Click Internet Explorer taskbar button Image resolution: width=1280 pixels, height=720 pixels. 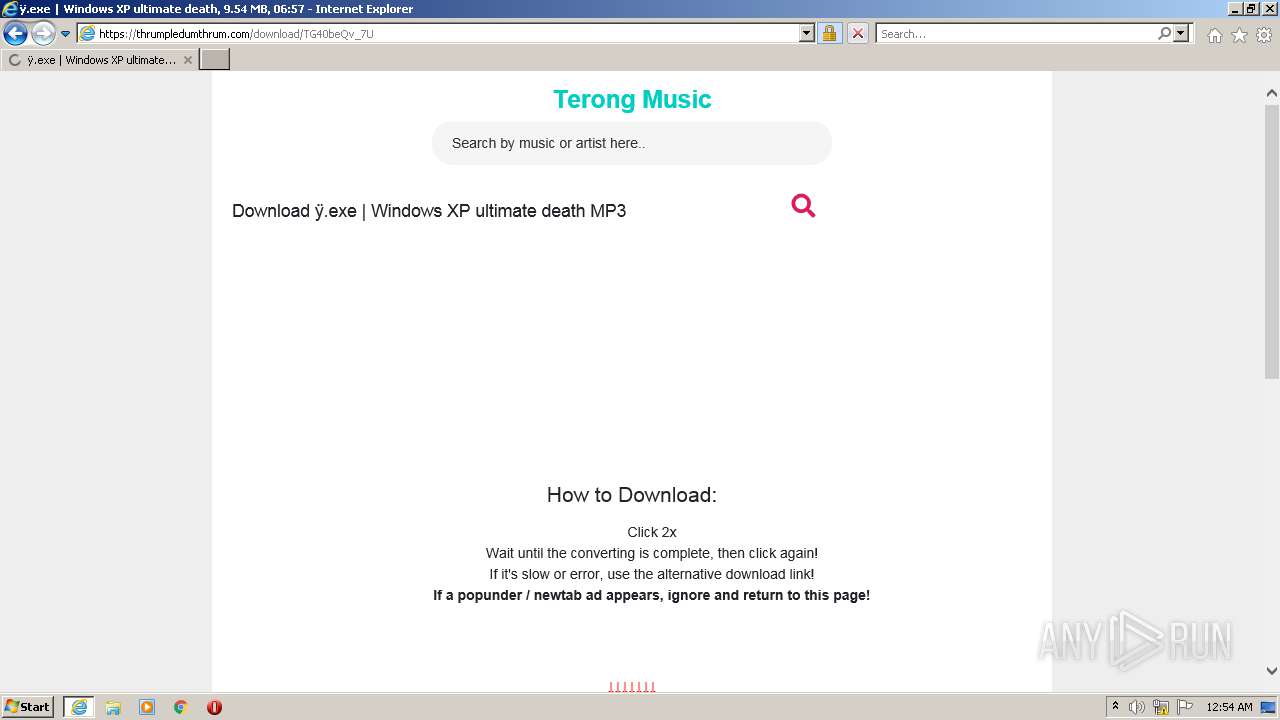[79, 707]
